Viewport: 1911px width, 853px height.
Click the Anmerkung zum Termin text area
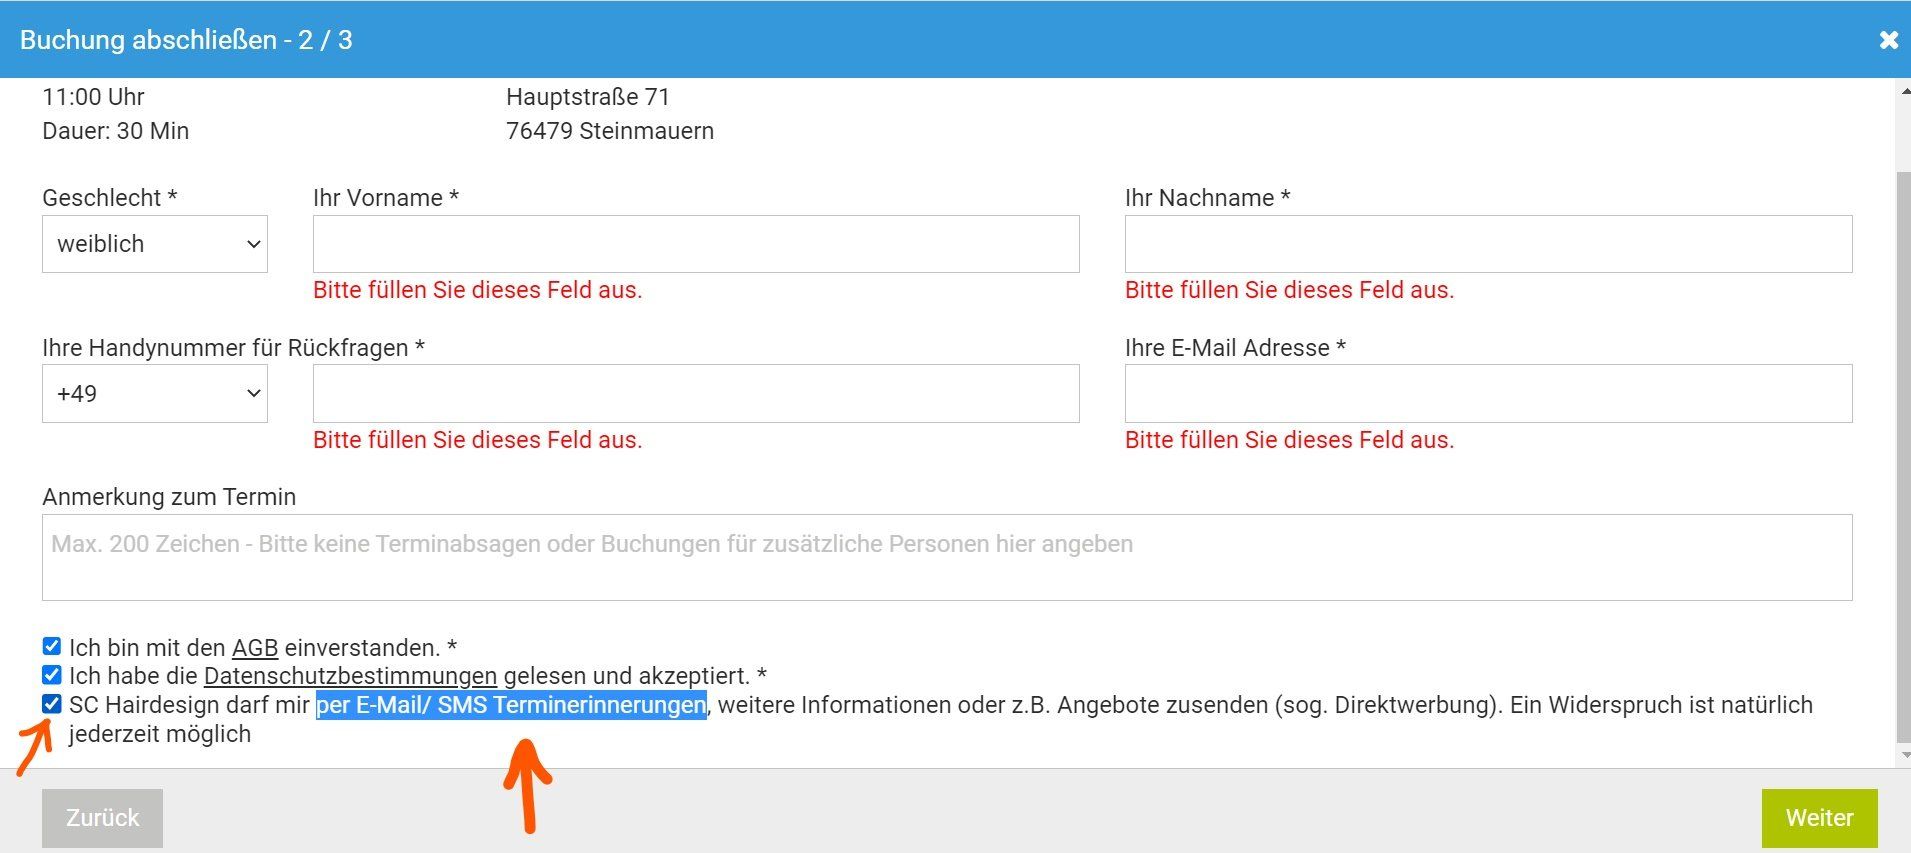click(x=947, y=557)
